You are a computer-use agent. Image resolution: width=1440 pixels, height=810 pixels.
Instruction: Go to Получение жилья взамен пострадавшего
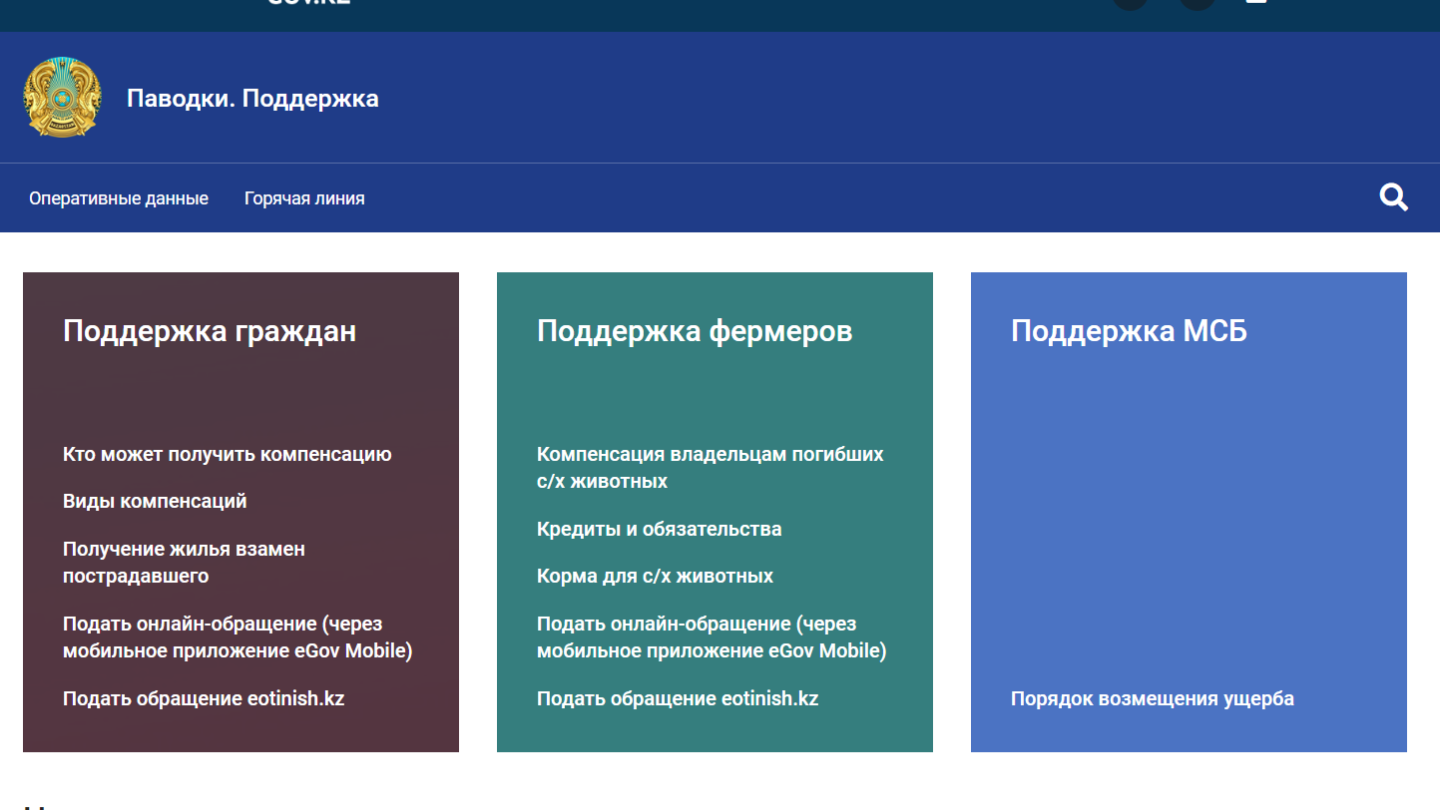[x=184, y=562]
